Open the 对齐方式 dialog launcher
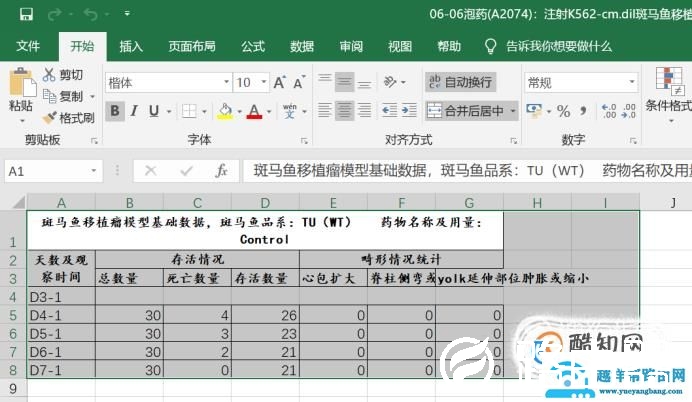 click(x=514, y=141)
